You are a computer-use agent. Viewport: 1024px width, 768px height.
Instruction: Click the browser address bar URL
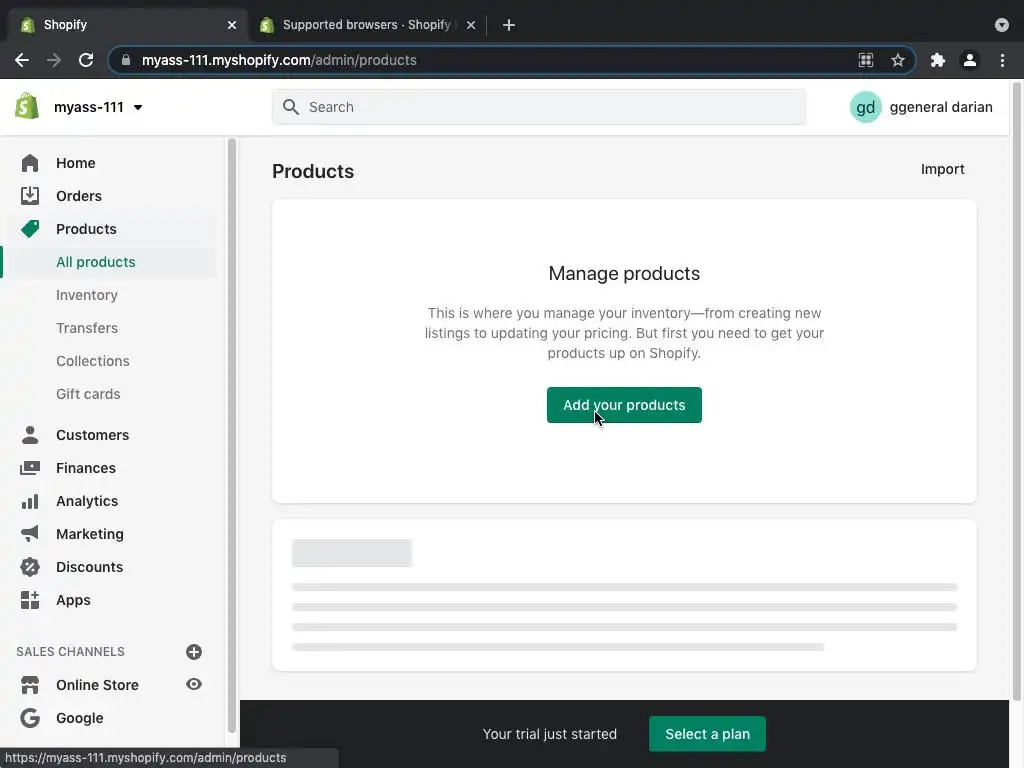pyautogui.click(x=279, y=60)
